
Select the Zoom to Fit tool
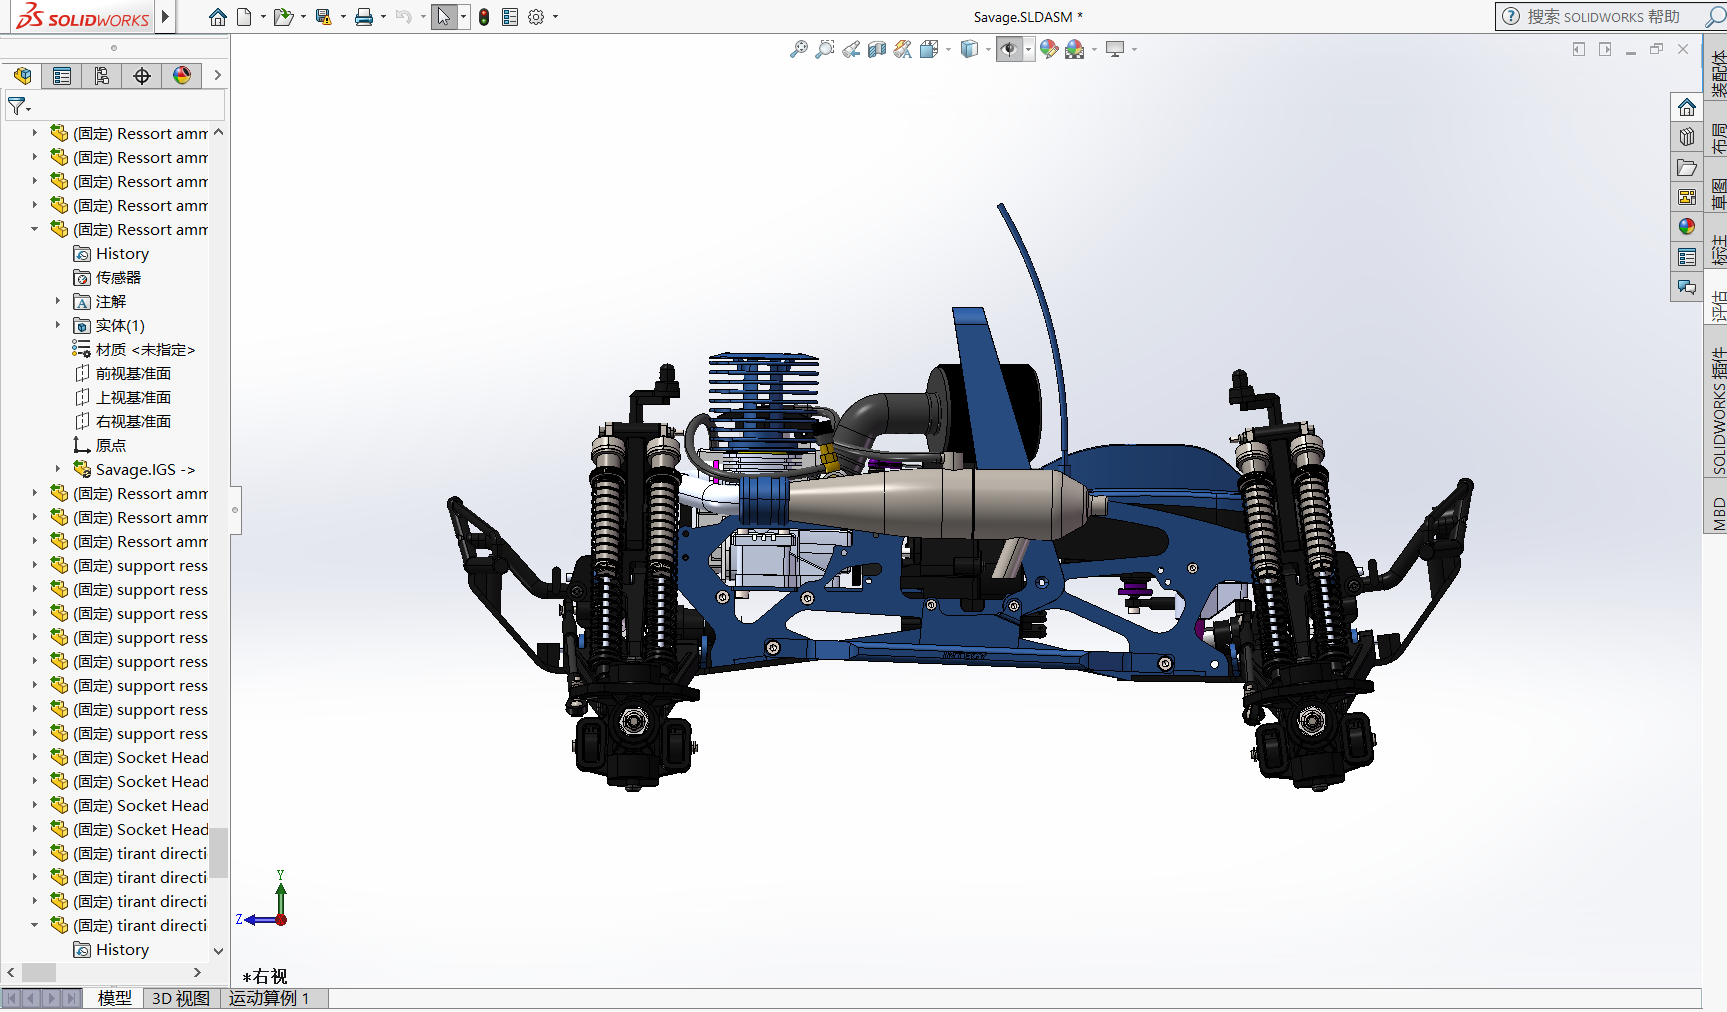point(797,49)
